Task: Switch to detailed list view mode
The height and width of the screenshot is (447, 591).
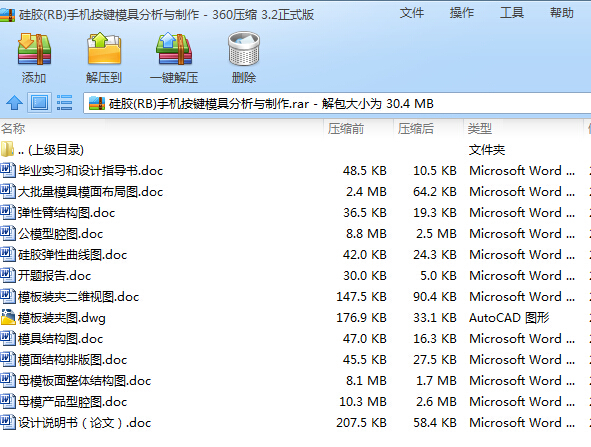Action: (64, 103)
